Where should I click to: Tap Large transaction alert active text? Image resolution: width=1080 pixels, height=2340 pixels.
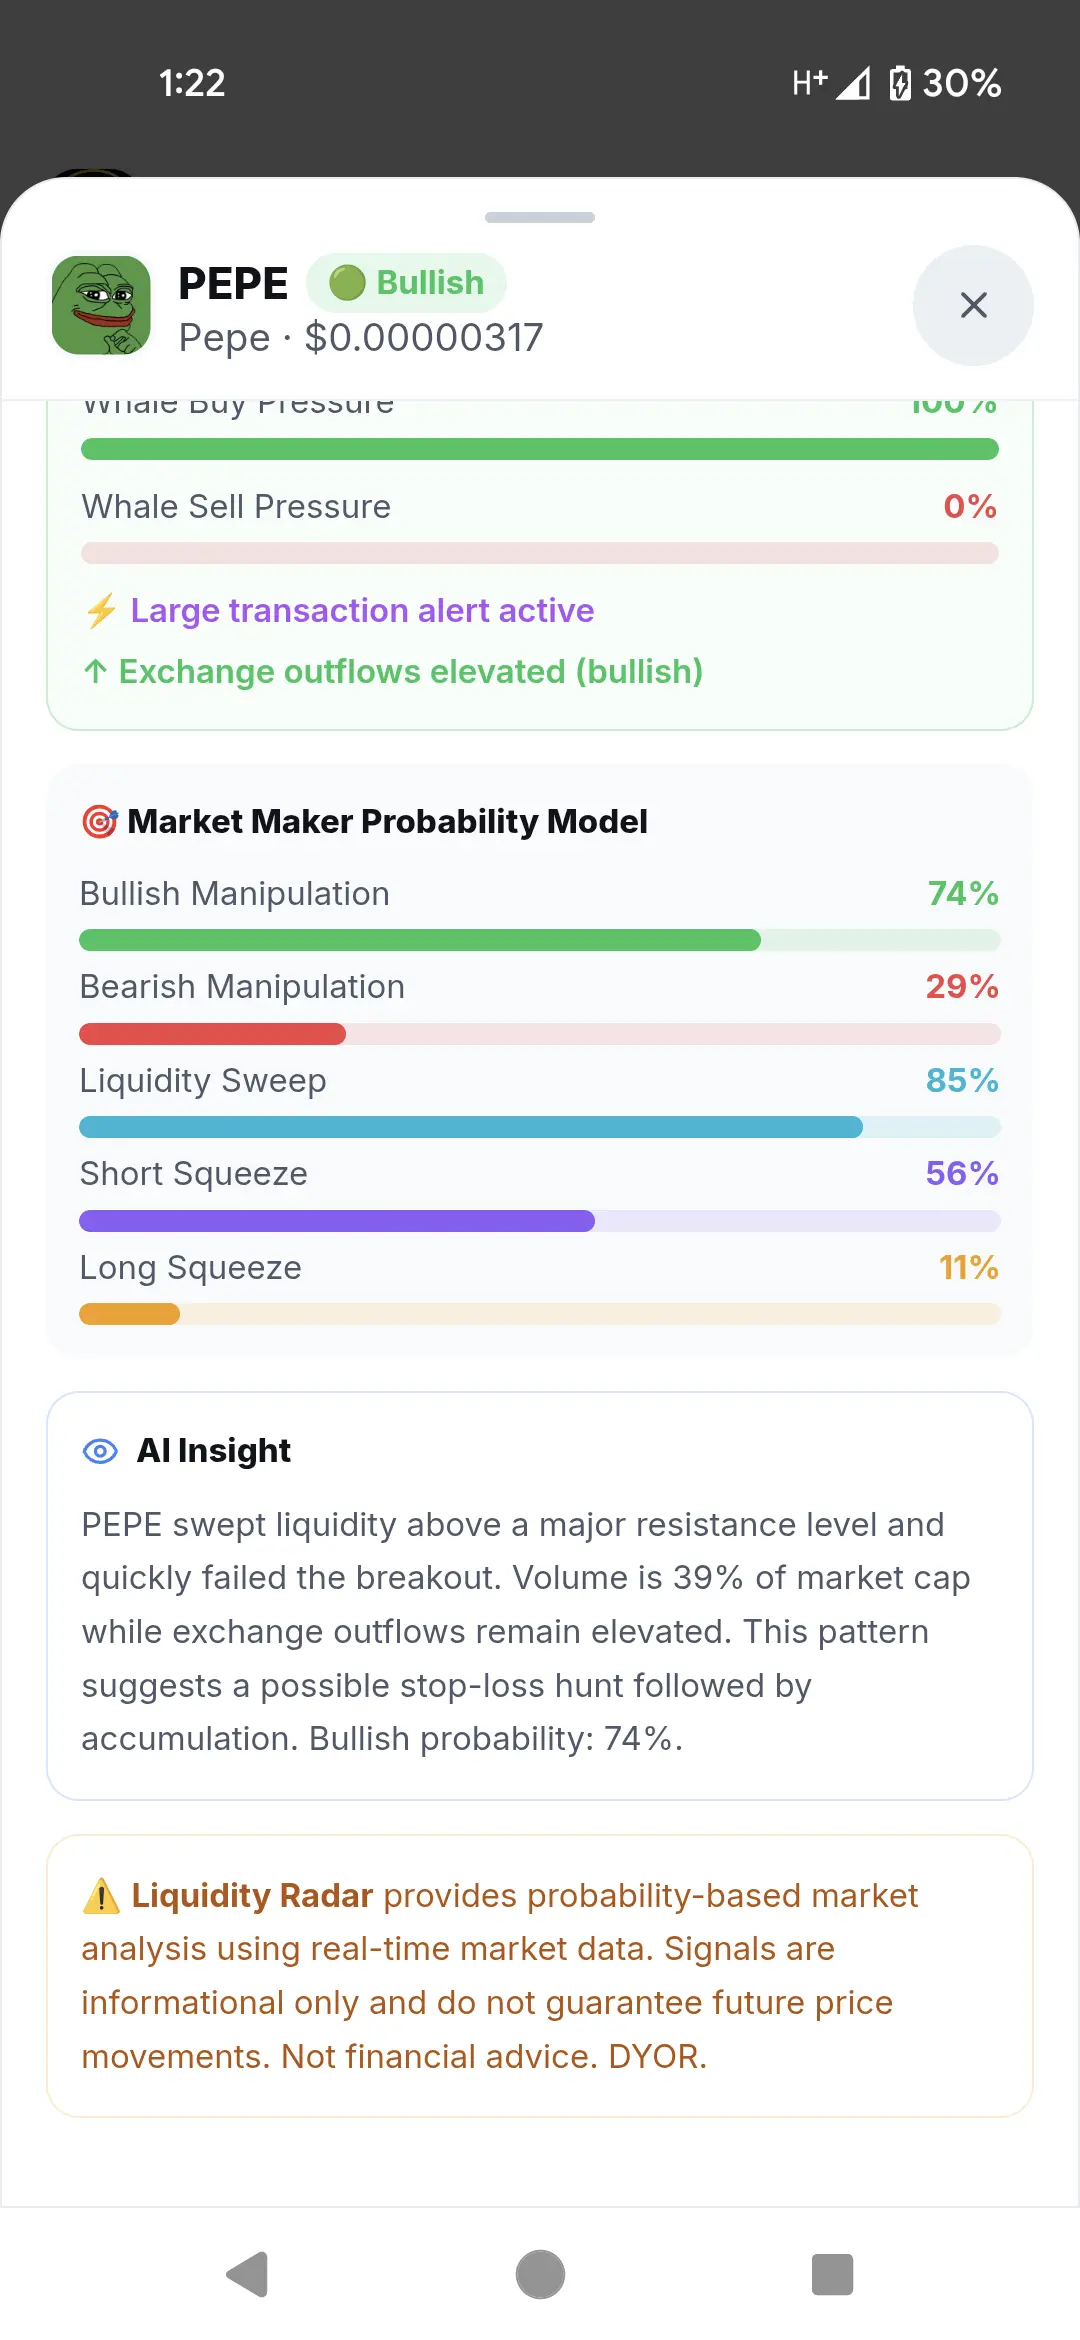362,610
